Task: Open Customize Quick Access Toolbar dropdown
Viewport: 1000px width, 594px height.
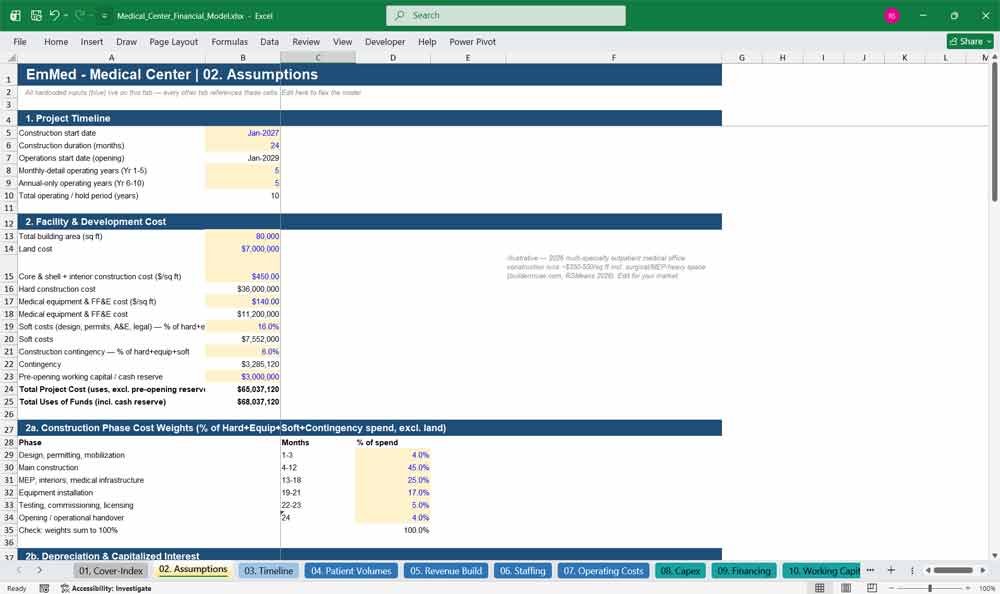Action: tap(105, 16)
